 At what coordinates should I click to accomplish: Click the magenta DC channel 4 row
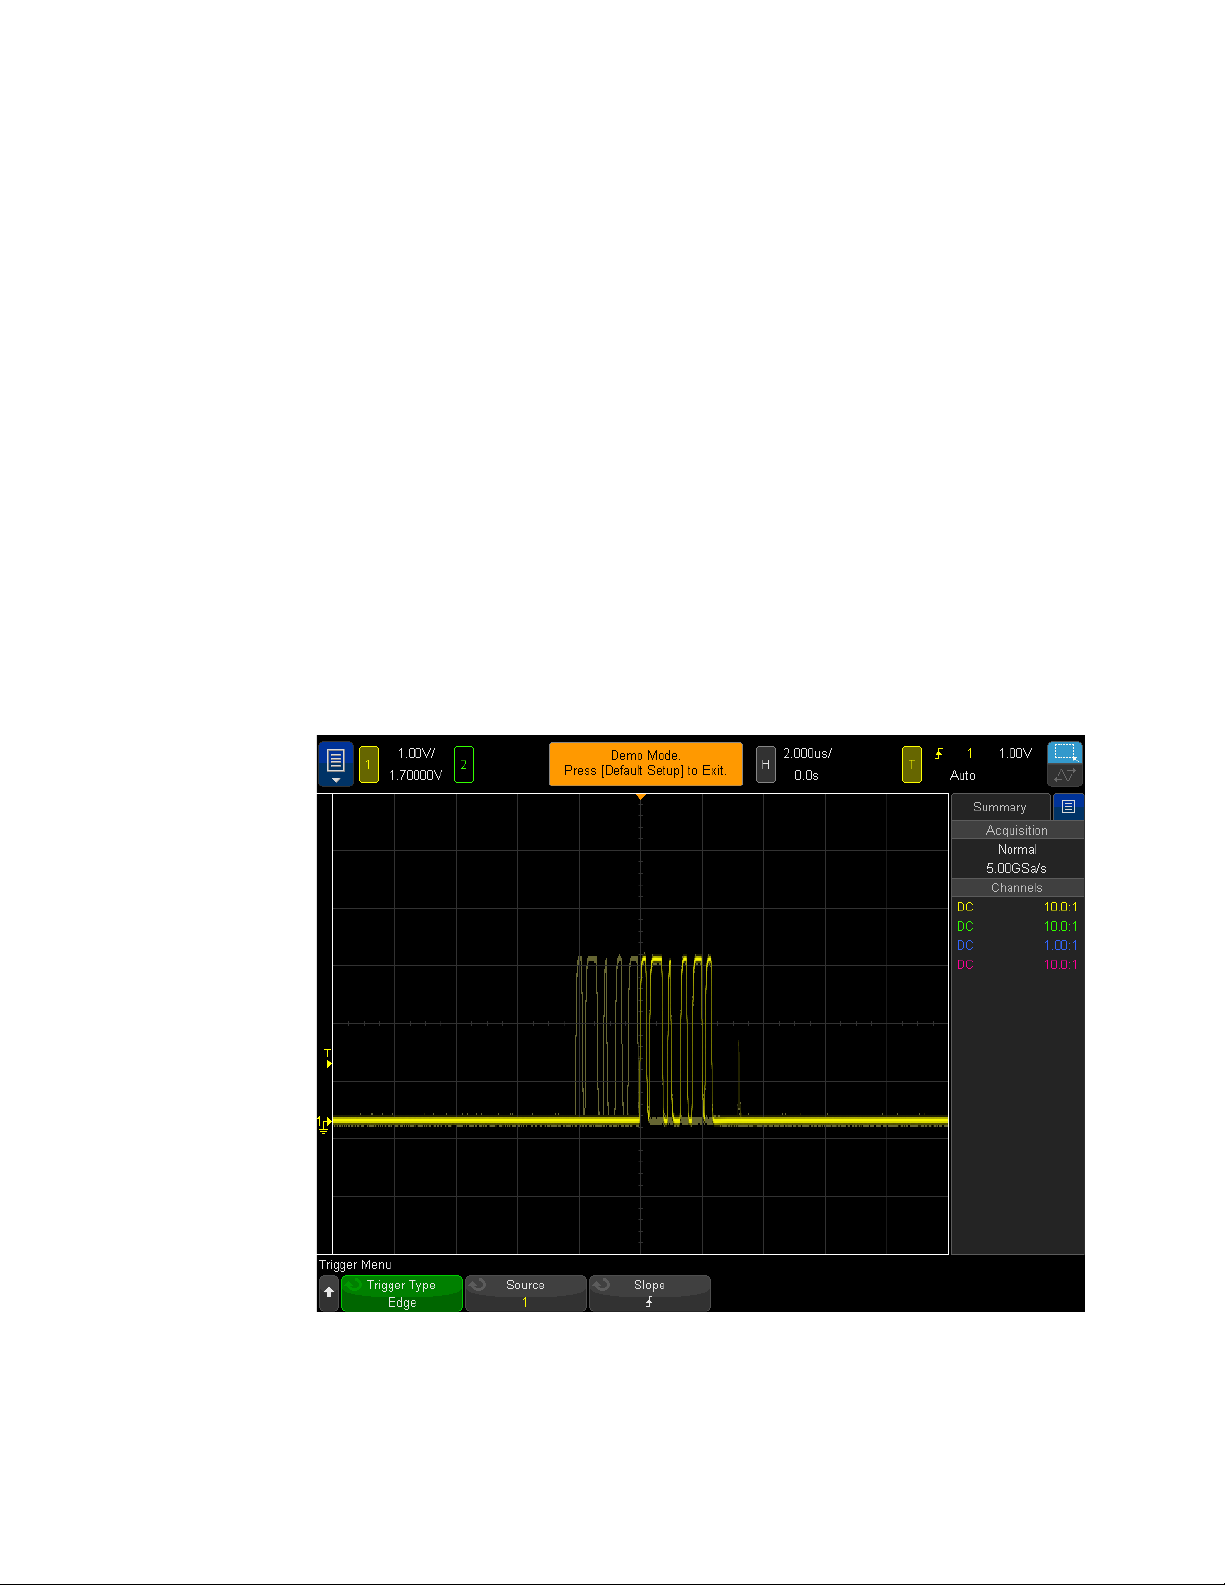tap(1017, 965)
